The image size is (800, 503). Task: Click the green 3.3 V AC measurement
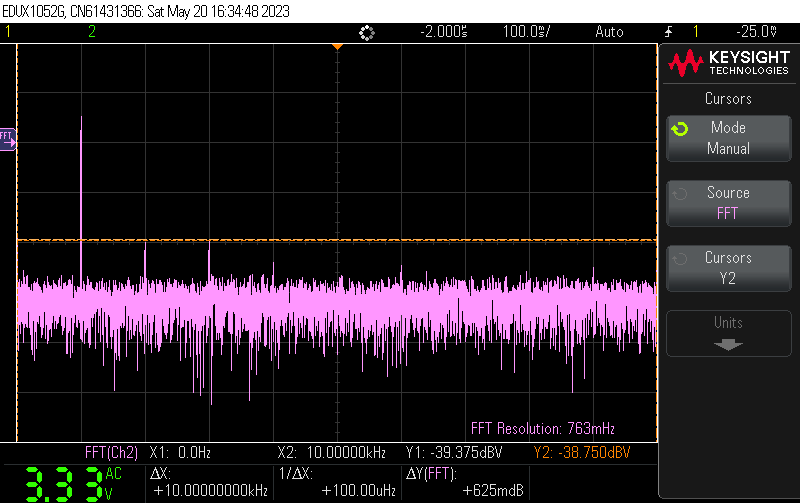click(x=73, y=483)
